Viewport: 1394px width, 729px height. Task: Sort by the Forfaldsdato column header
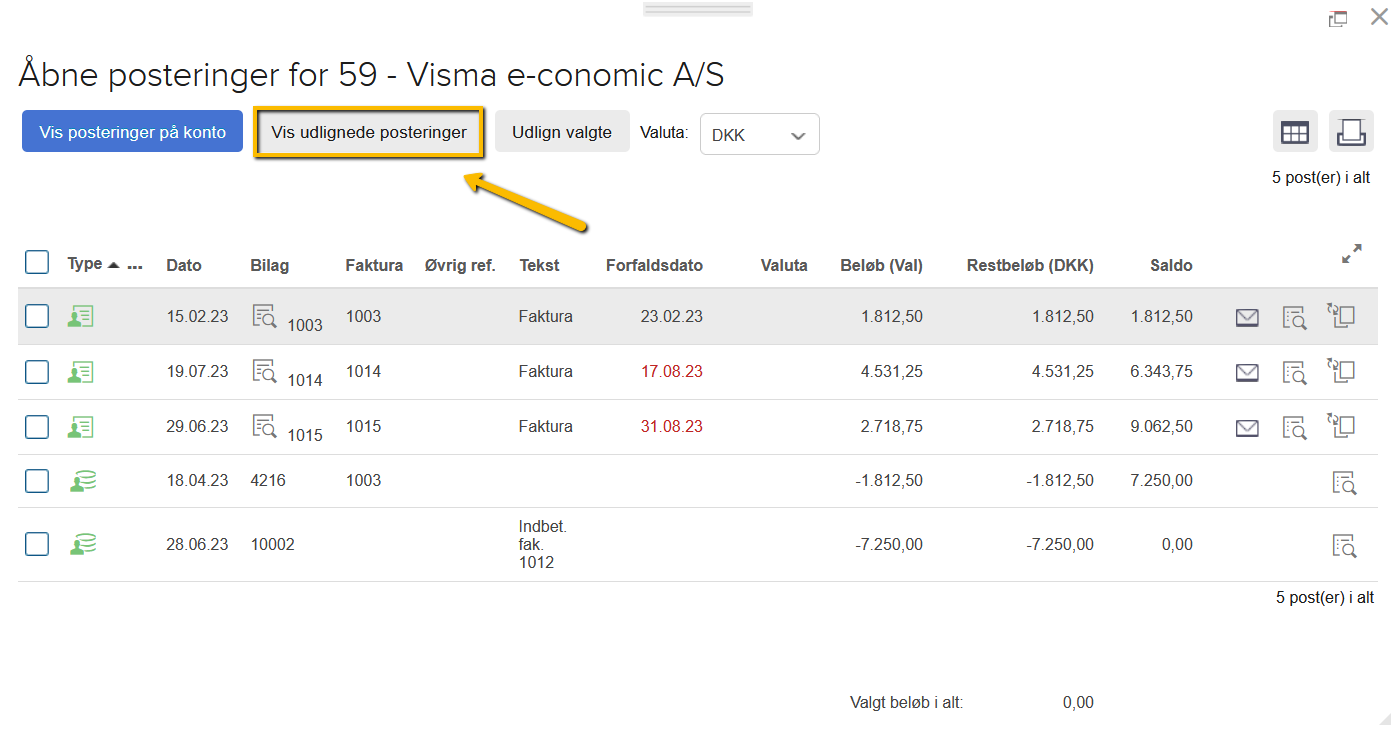pos(654,265)
